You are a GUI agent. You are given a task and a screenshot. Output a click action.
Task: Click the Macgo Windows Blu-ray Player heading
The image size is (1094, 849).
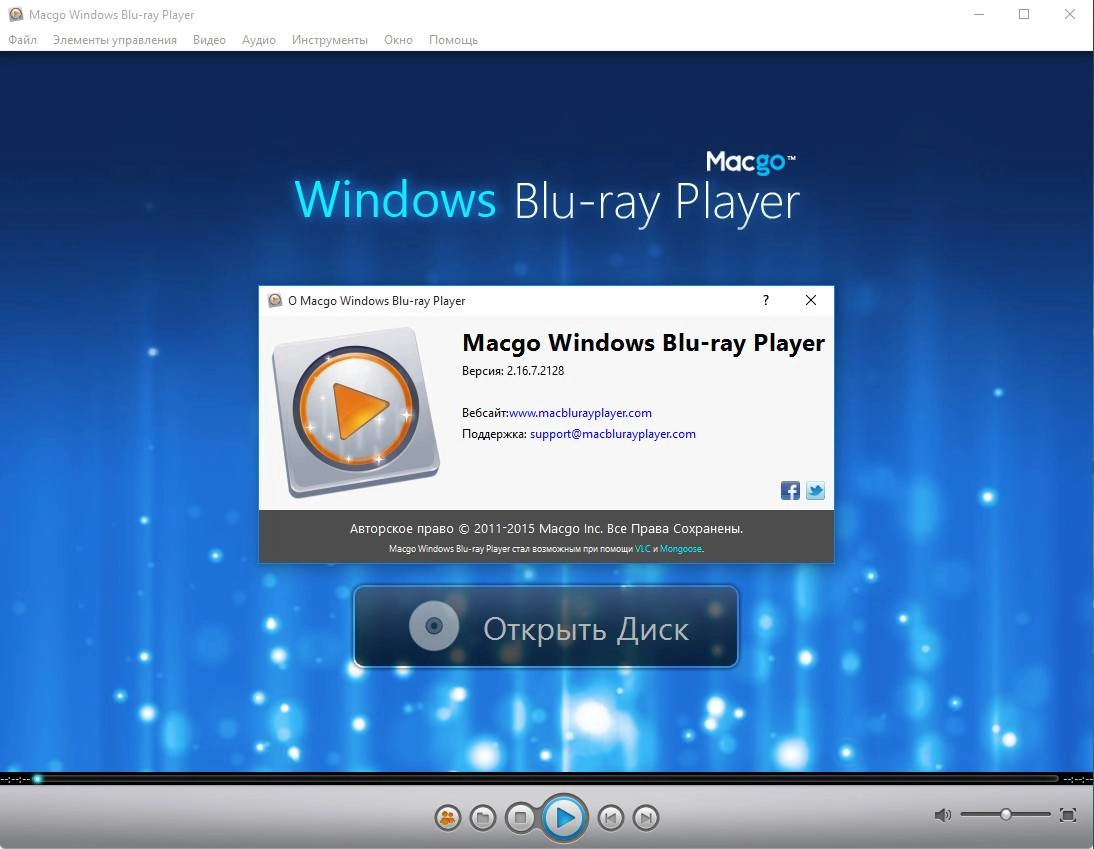point(643,343)
